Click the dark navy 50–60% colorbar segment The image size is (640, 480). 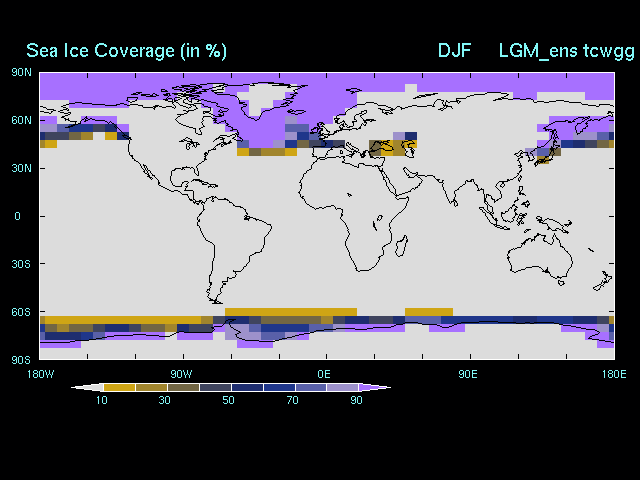(247, 387)
